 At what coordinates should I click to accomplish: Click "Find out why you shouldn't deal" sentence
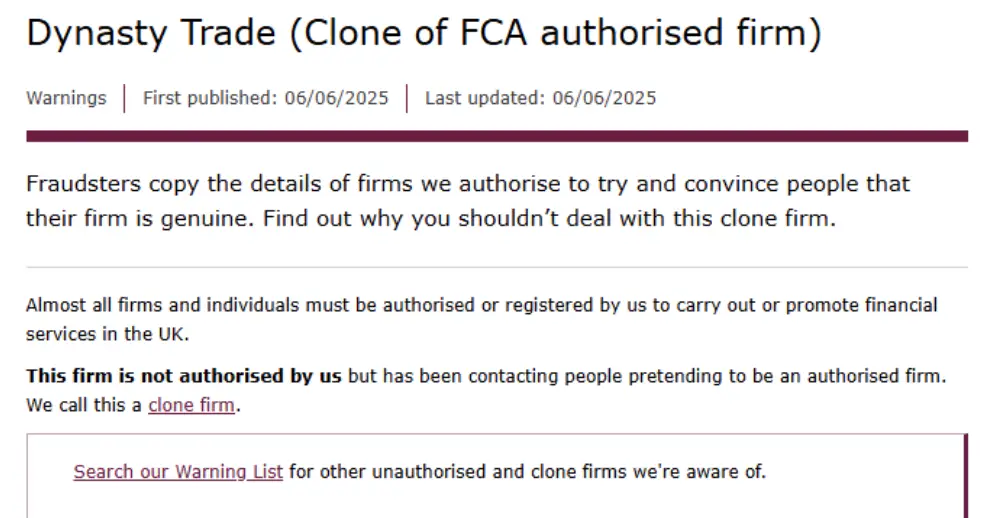point(548,219)
